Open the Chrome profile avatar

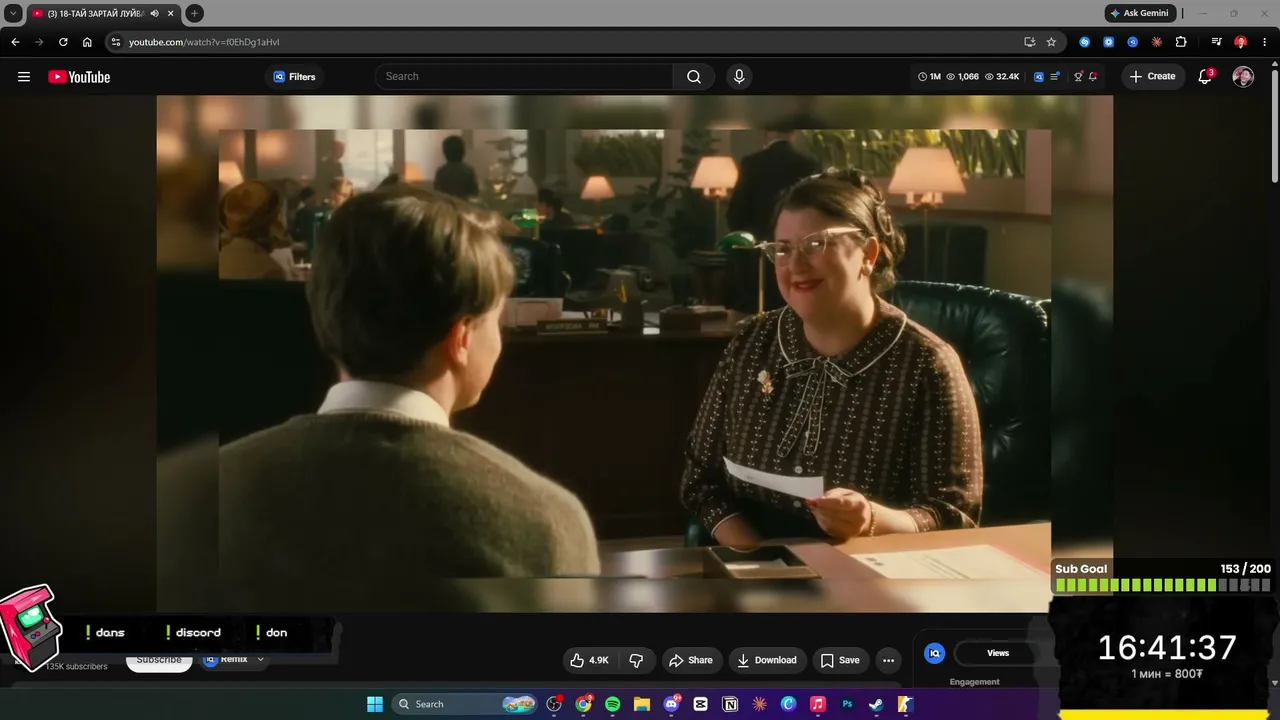click(1240, 42)
